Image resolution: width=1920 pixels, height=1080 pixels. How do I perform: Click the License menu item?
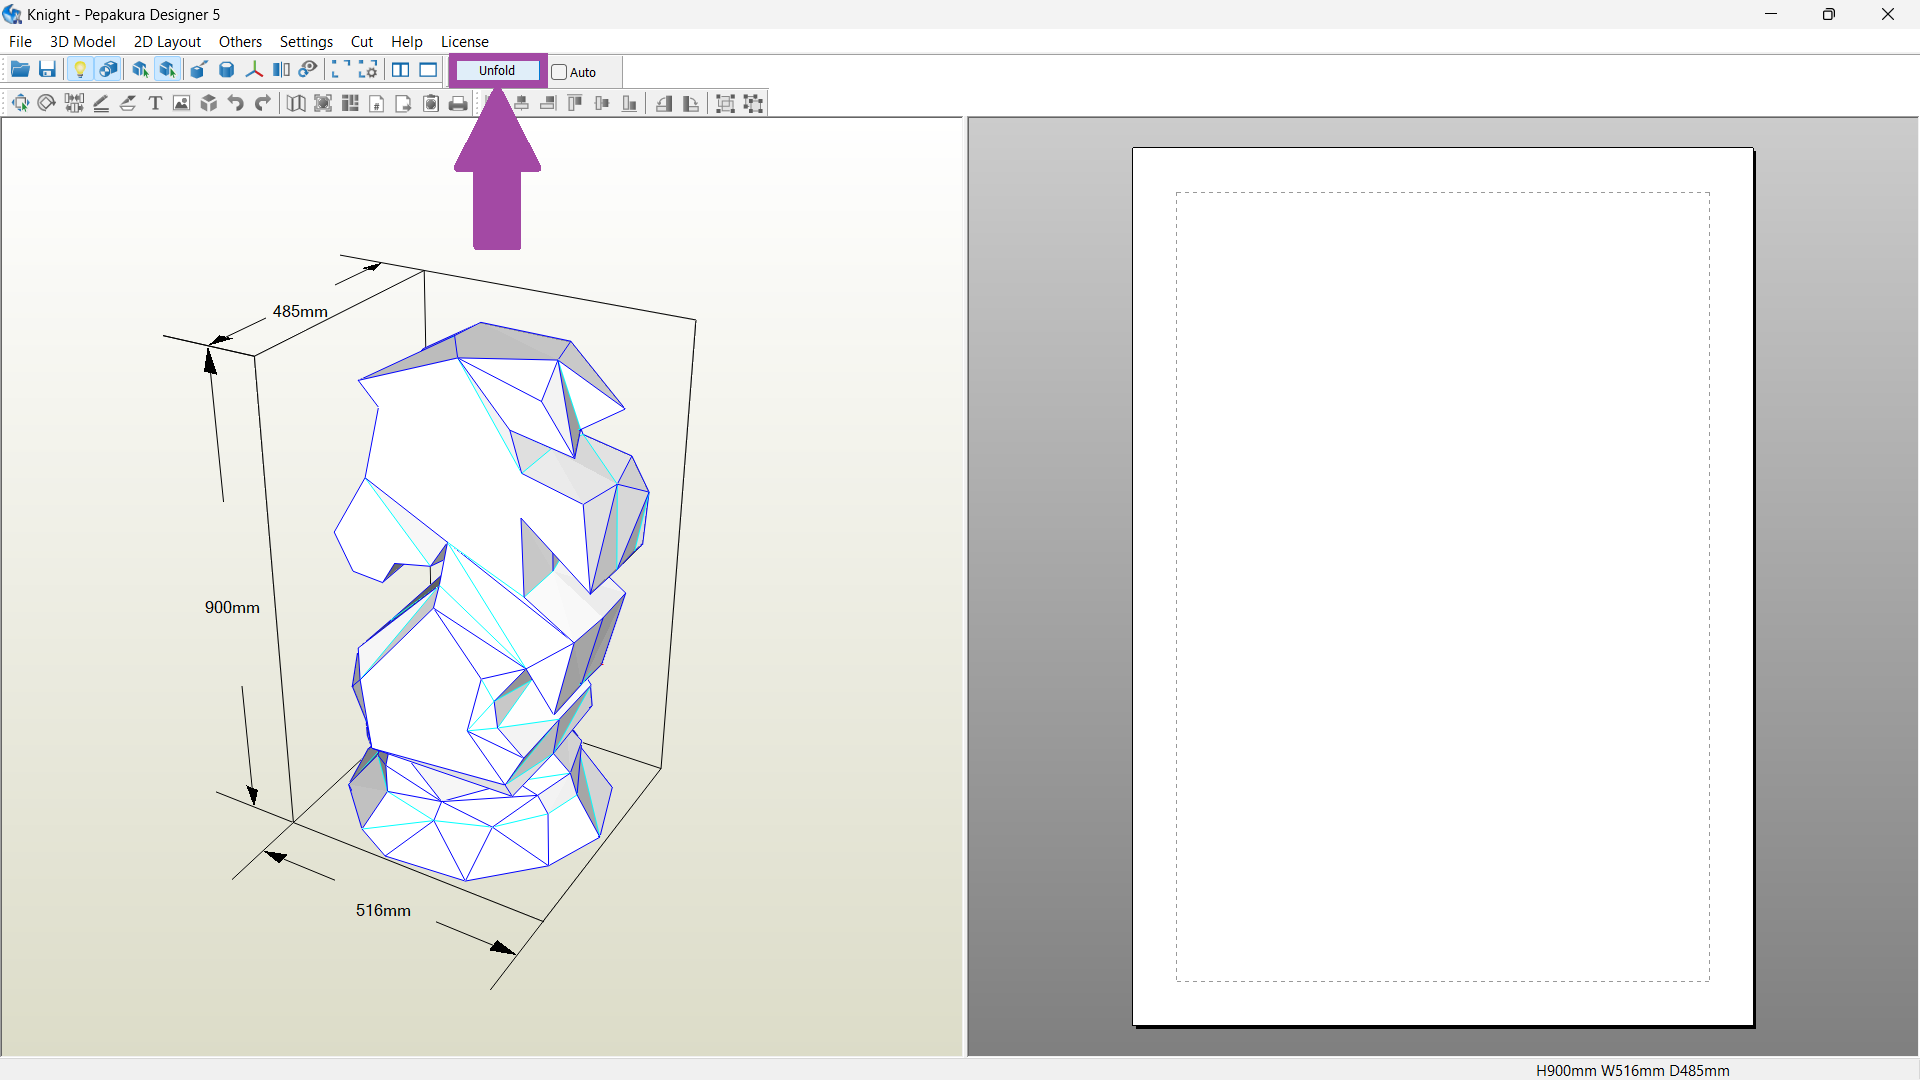464,42
